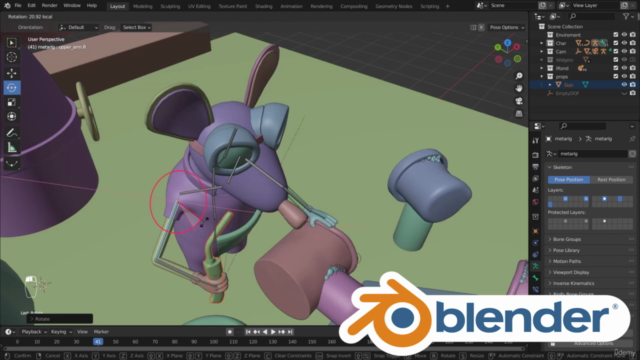The image size is (640, 360).
Task: Click the pan view hand icon
Action: point(519,88)
